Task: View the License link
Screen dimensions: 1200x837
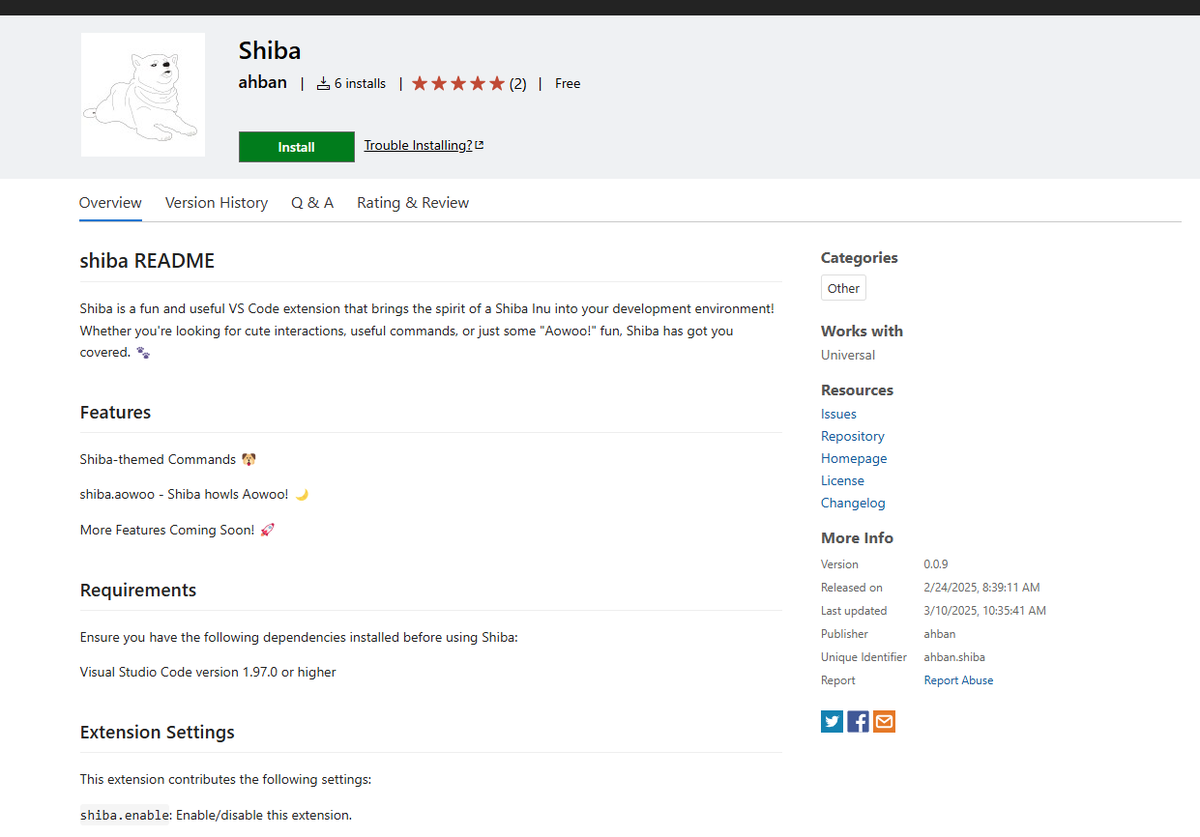Action: tap(842, 480)
